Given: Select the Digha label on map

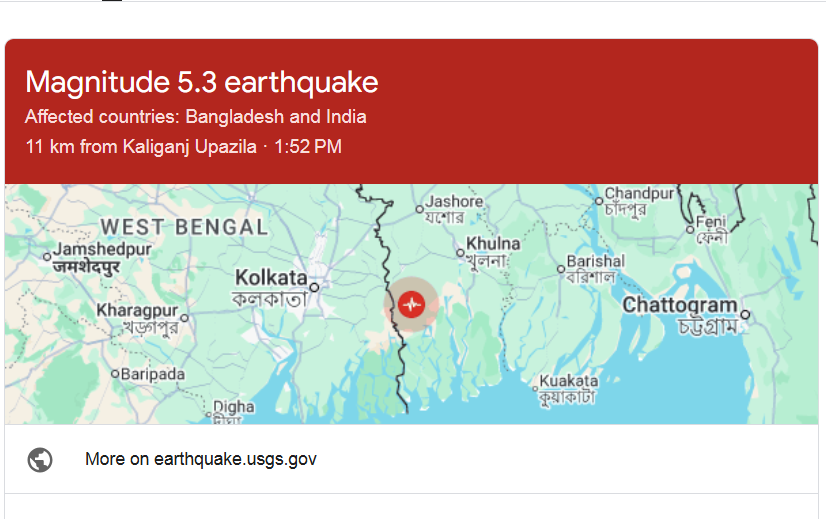Looking at the screenshot, I should tap(234, 407).
